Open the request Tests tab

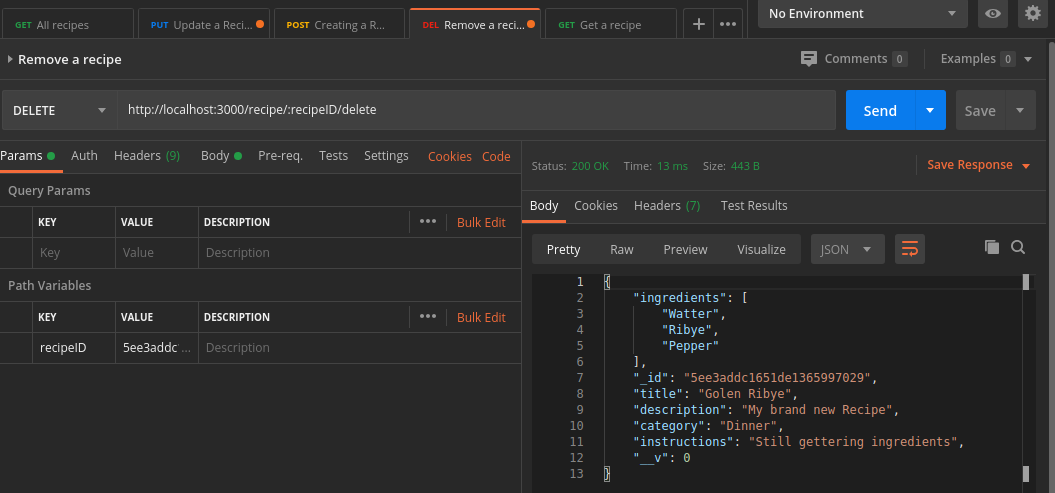pos(333,156)
